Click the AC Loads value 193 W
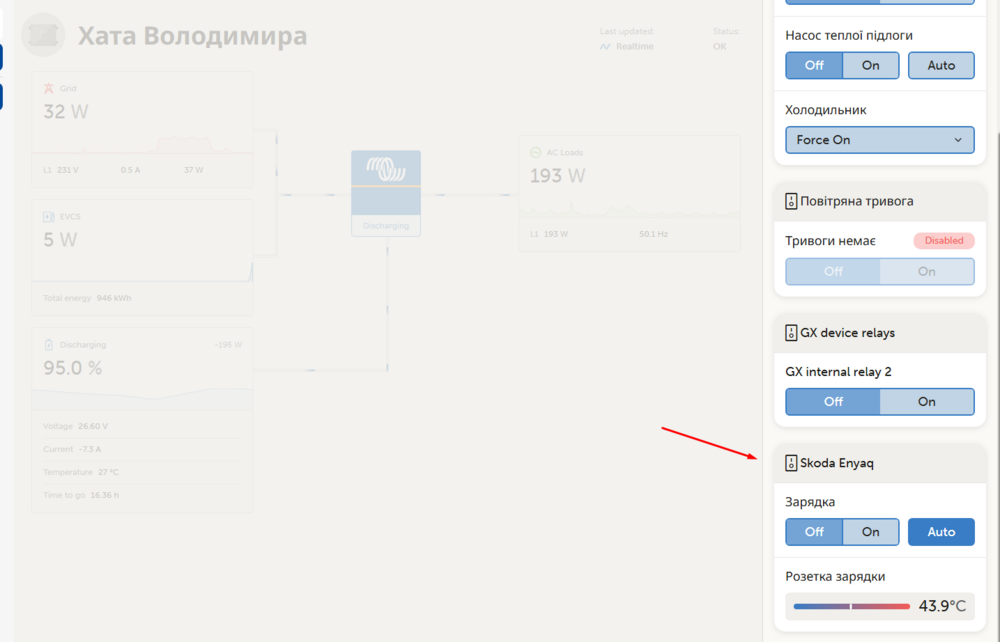Viewport: 1000px width, 642px height. (557, 176)
